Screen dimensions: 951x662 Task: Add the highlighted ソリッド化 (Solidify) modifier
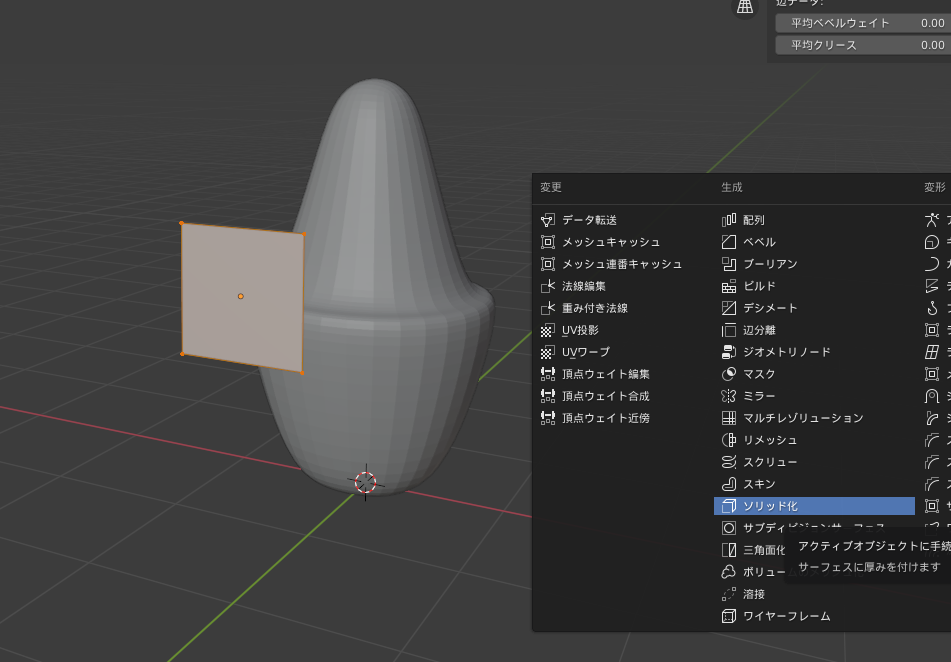[814, 506]
